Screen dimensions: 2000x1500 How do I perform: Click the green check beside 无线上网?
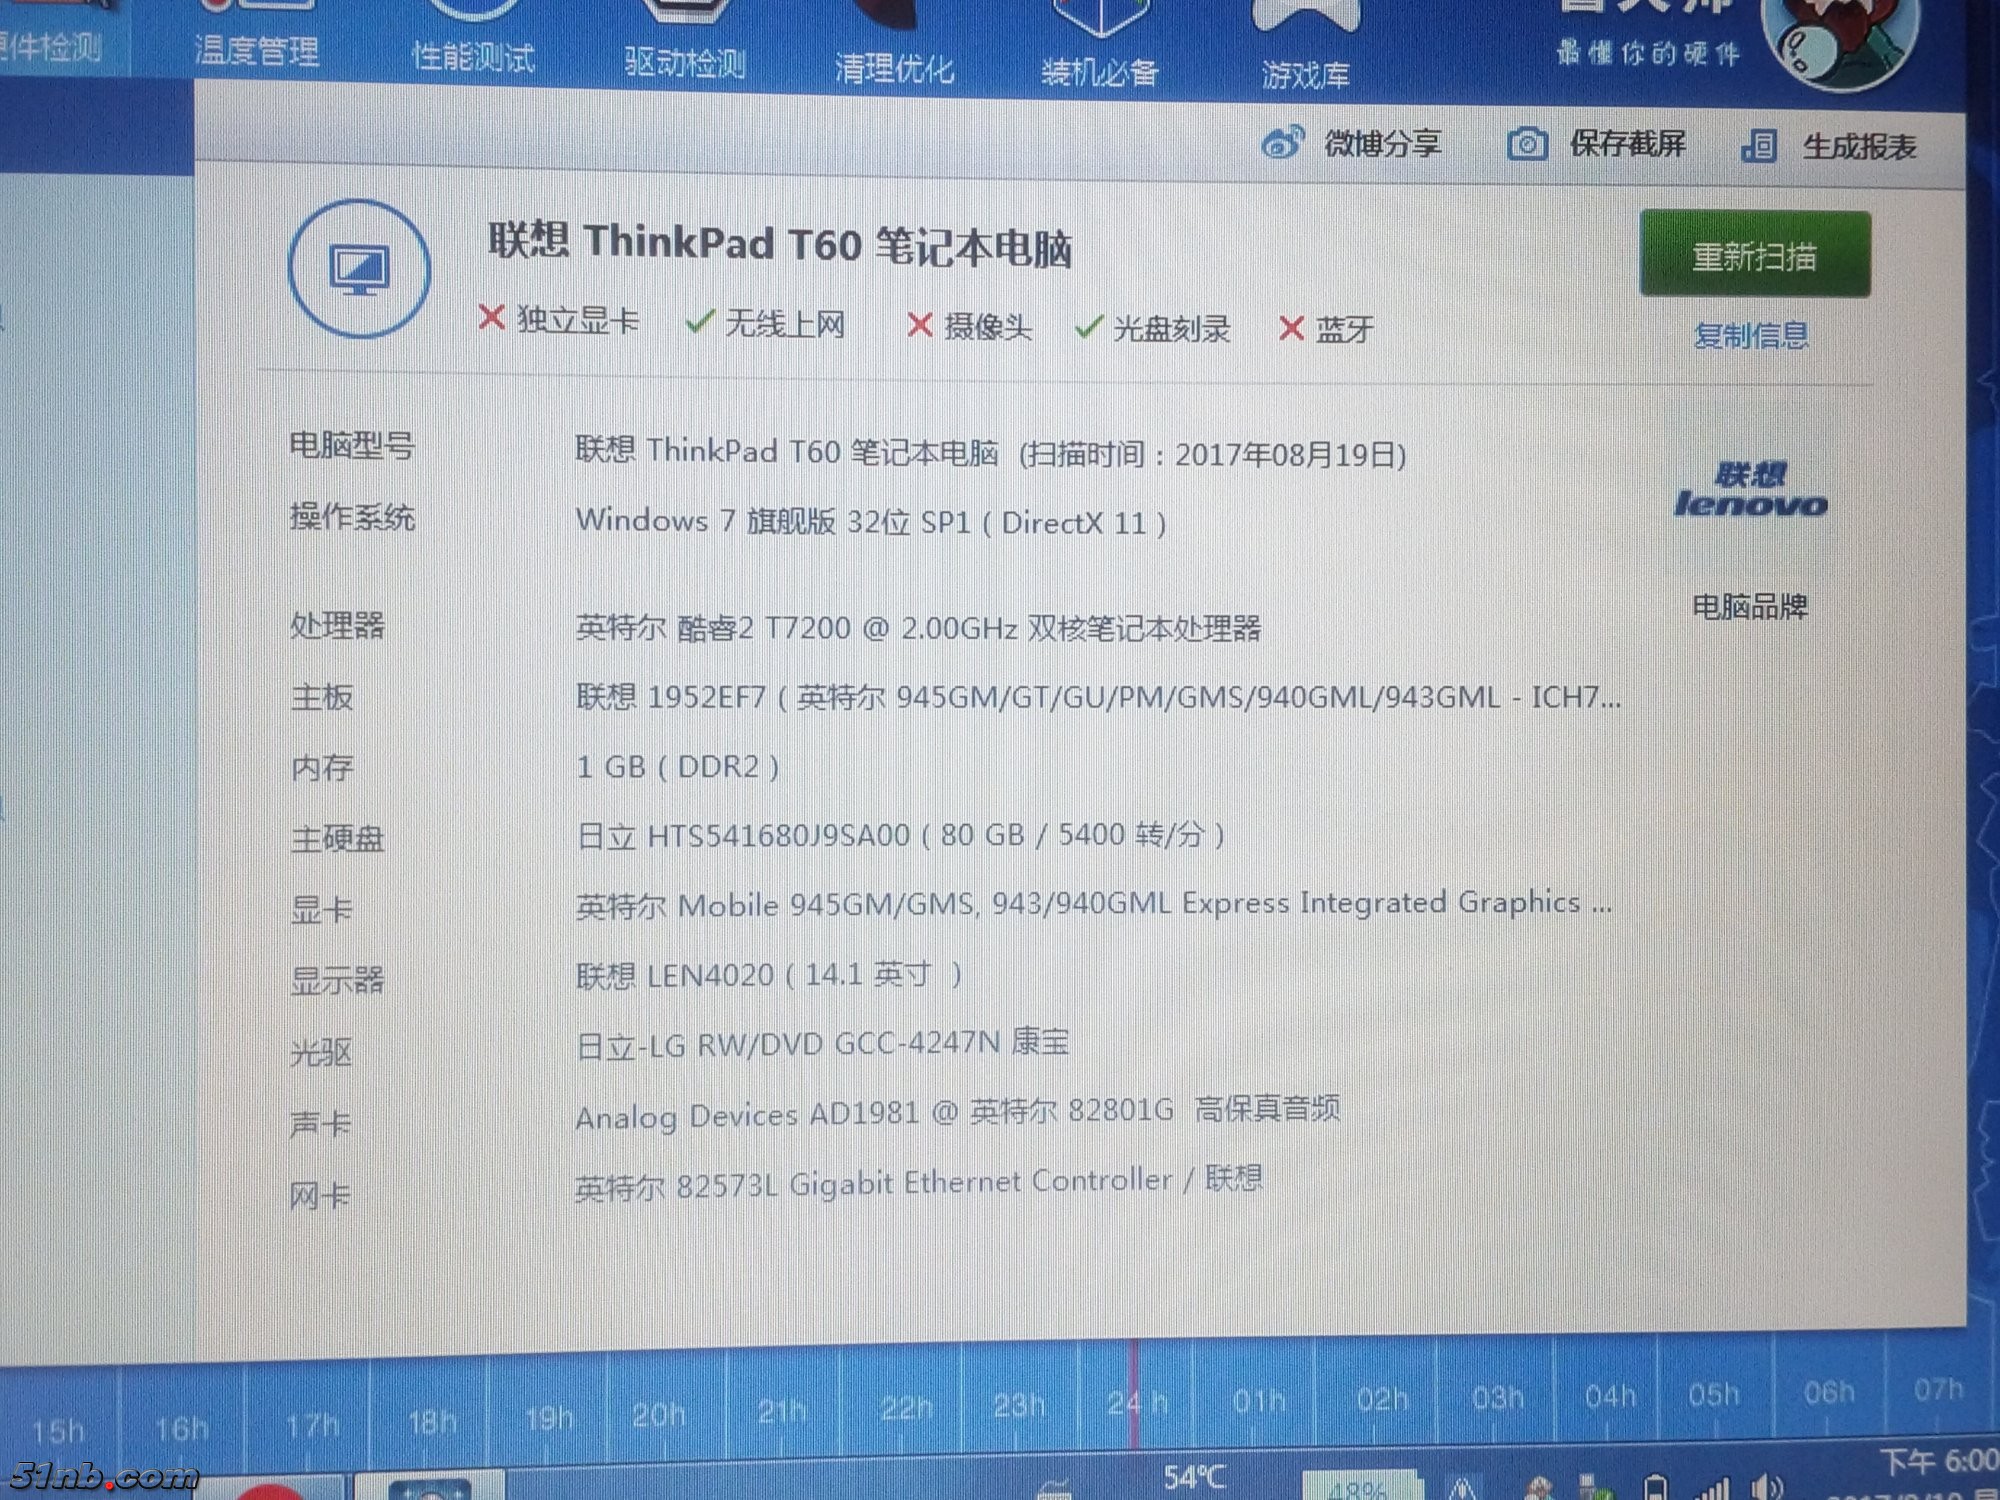699,322
